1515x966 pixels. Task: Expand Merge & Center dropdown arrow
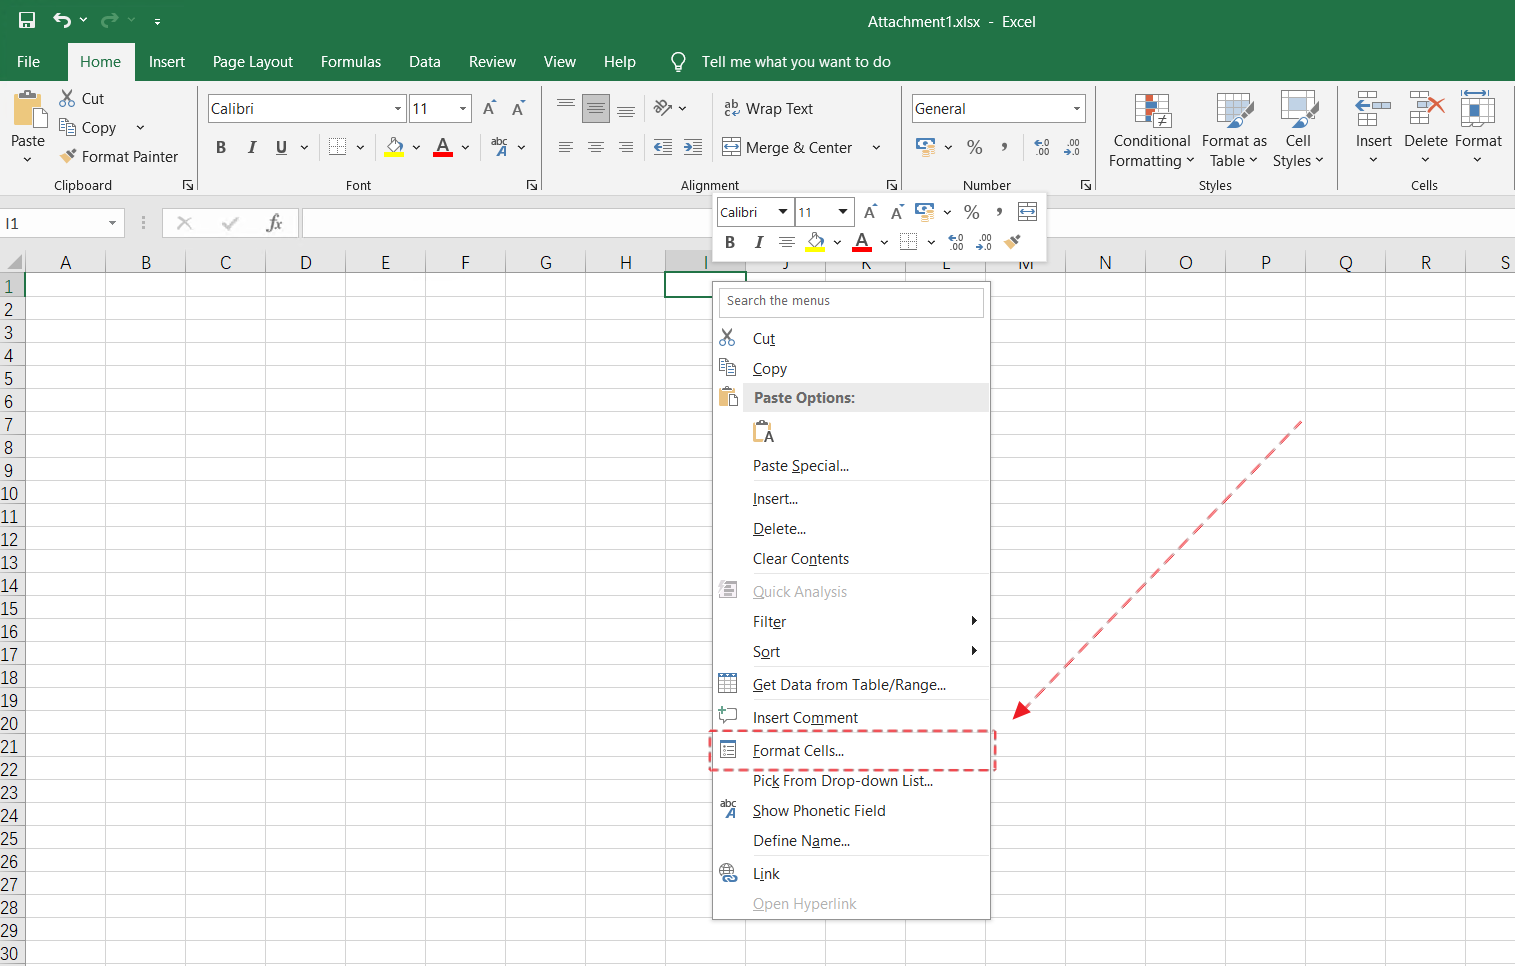876,147
